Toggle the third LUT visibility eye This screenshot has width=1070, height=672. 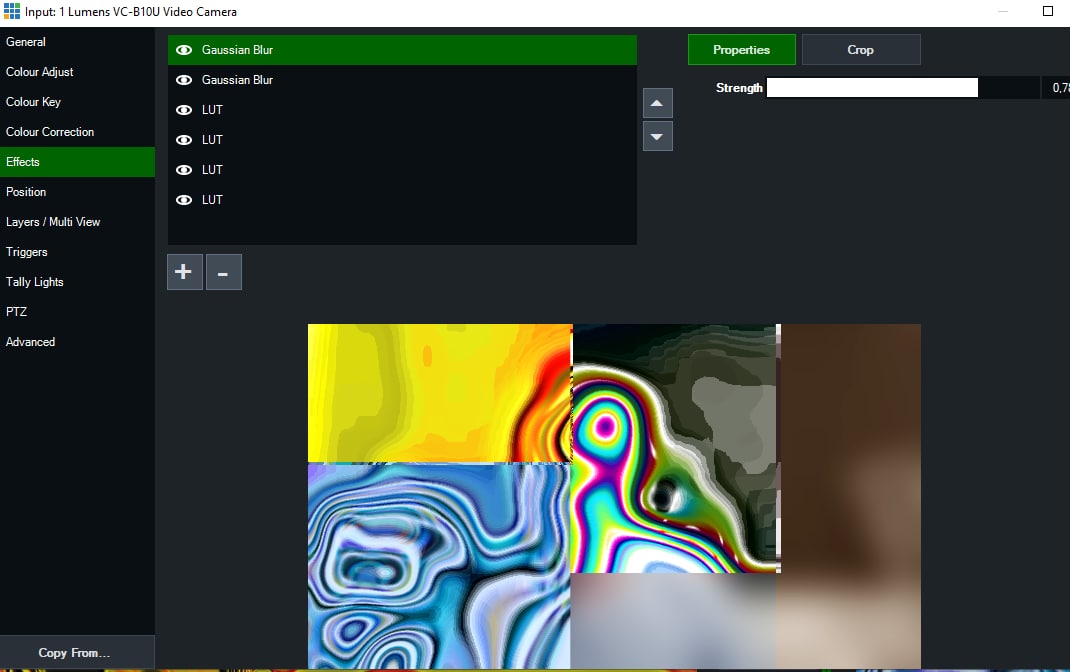[184, 170]
